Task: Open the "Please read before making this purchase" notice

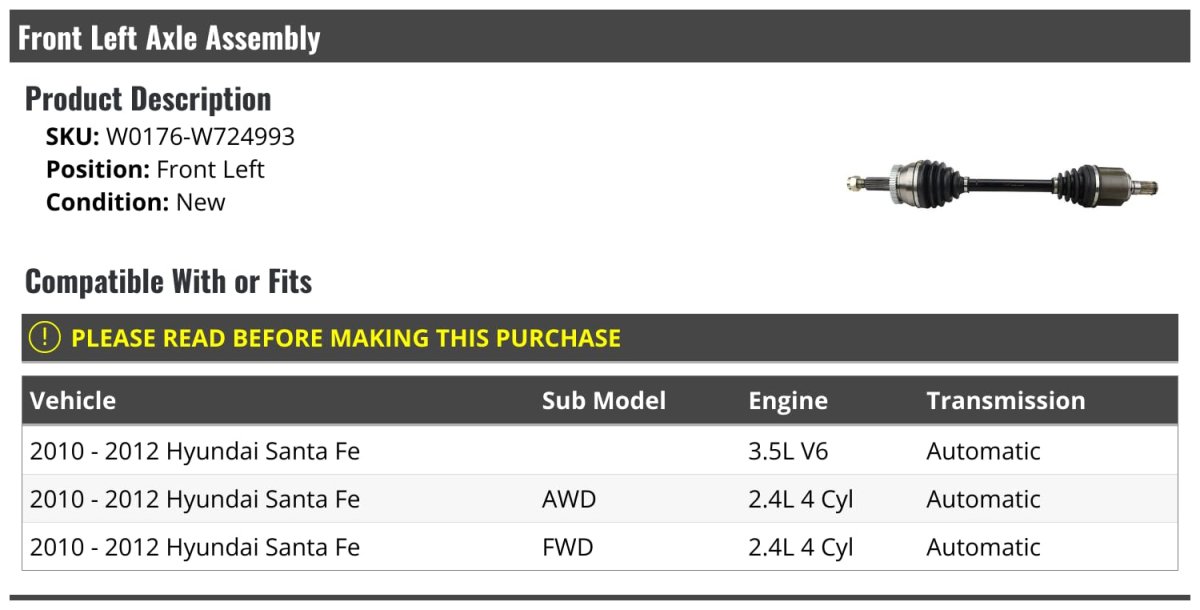Action: point(346,338)
